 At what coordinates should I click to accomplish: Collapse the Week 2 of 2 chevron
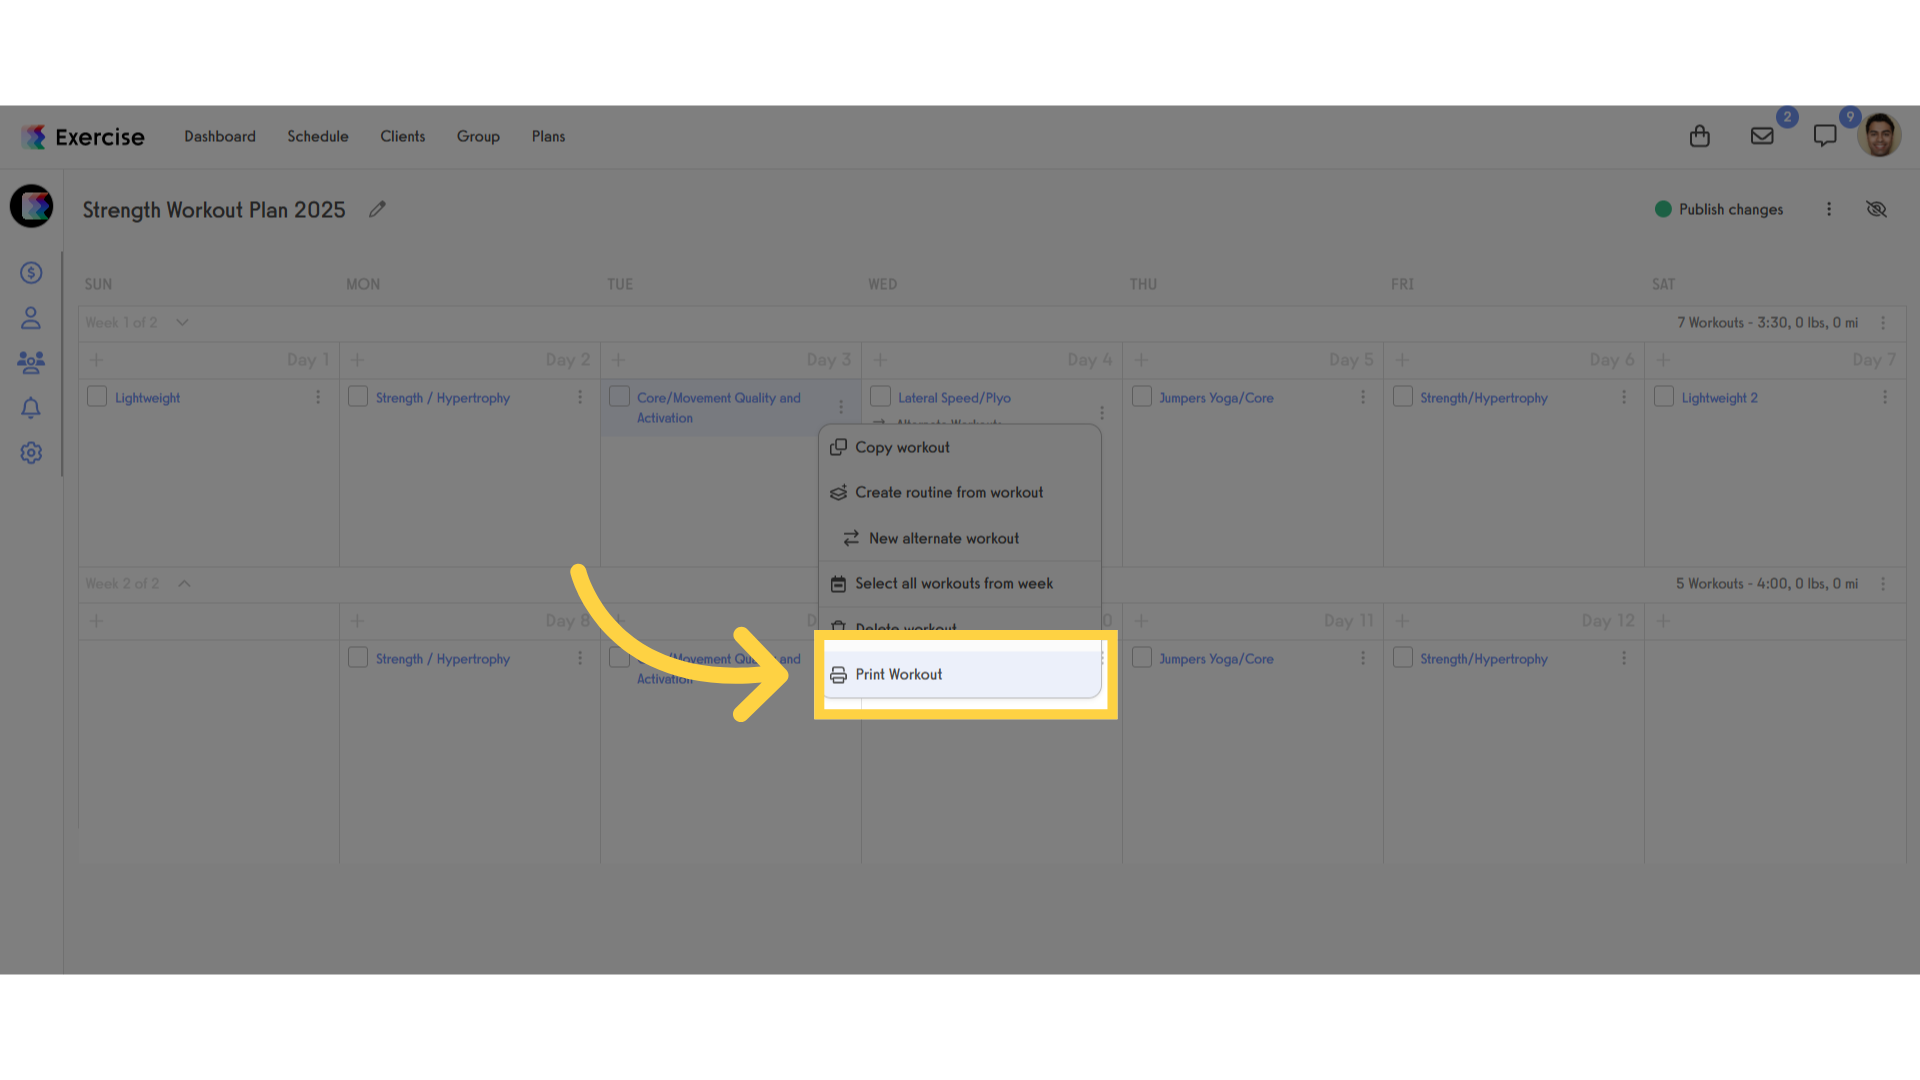[x=184, y=584]
